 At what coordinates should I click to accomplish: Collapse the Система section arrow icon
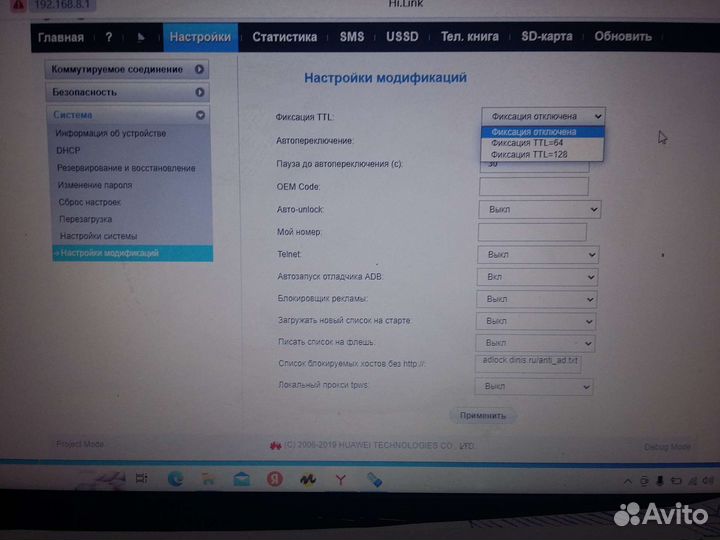(x=200, y=115)
